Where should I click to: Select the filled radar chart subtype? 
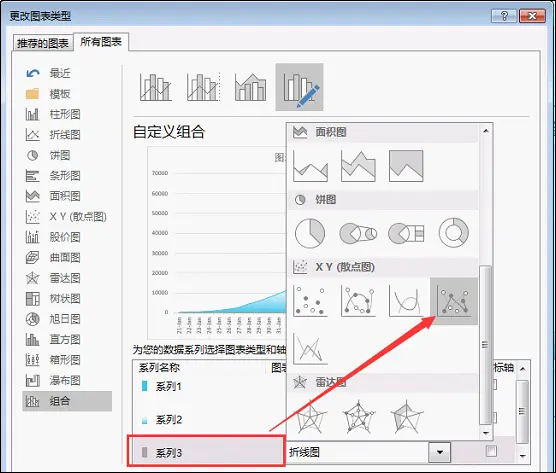pos(406,417)
